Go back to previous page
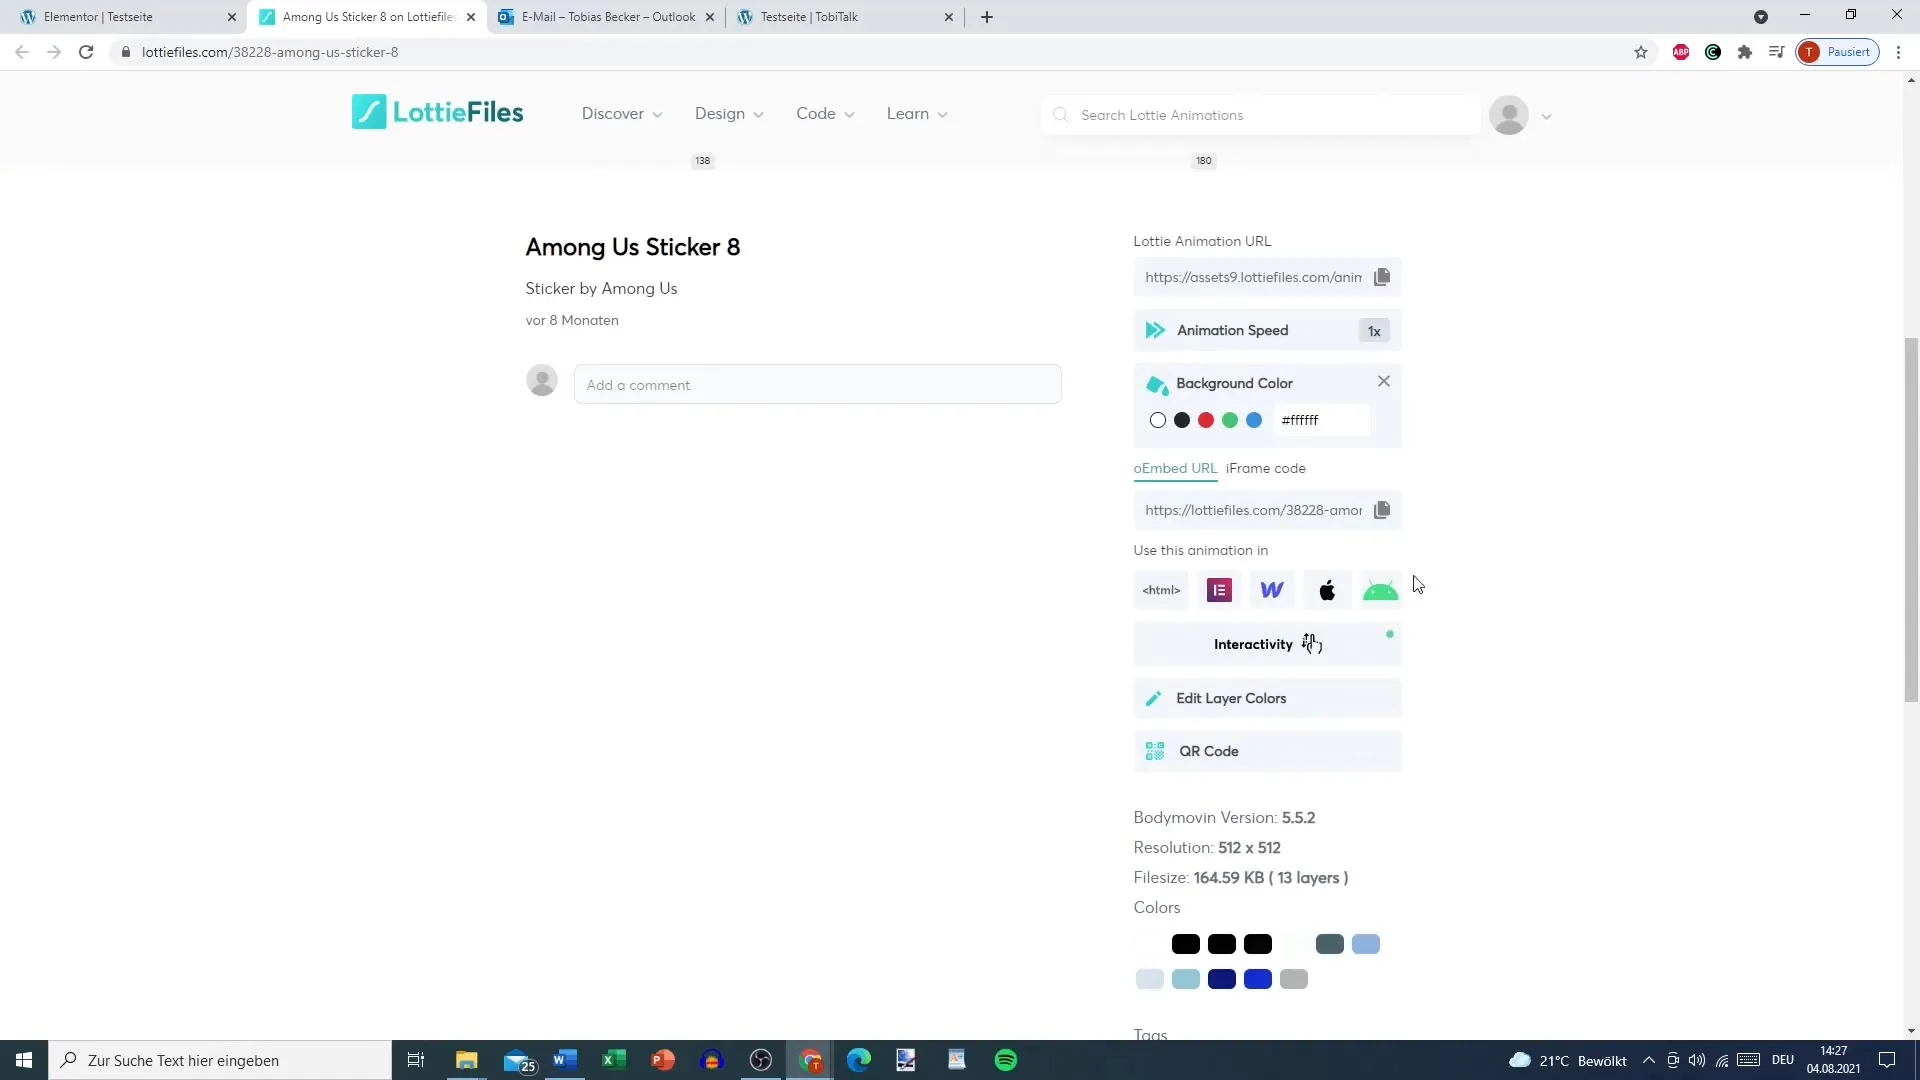This screenshot has height=1080, width=1920. pyautogui.click(x=22, y=52)
